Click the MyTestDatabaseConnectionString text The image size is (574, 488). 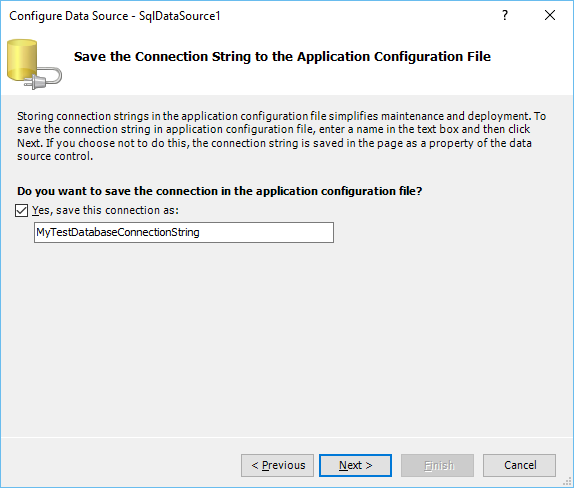coord(118,232)
